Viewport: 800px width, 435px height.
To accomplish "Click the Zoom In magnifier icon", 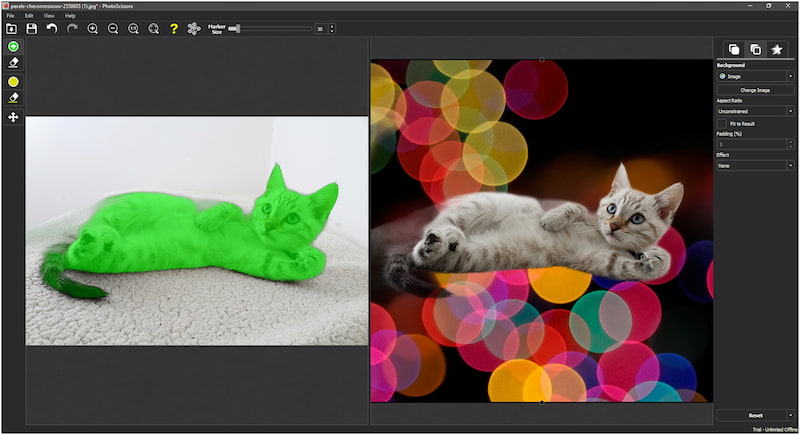I will [93, 29].
